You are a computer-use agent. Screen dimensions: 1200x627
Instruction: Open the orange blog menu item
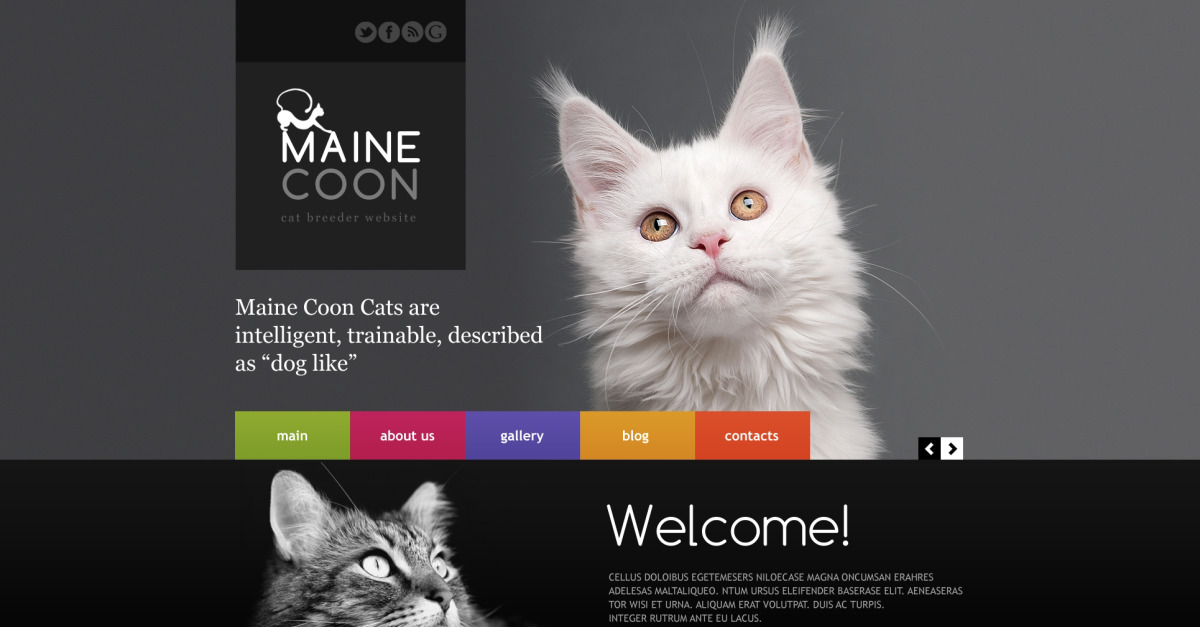coord(637,435)
